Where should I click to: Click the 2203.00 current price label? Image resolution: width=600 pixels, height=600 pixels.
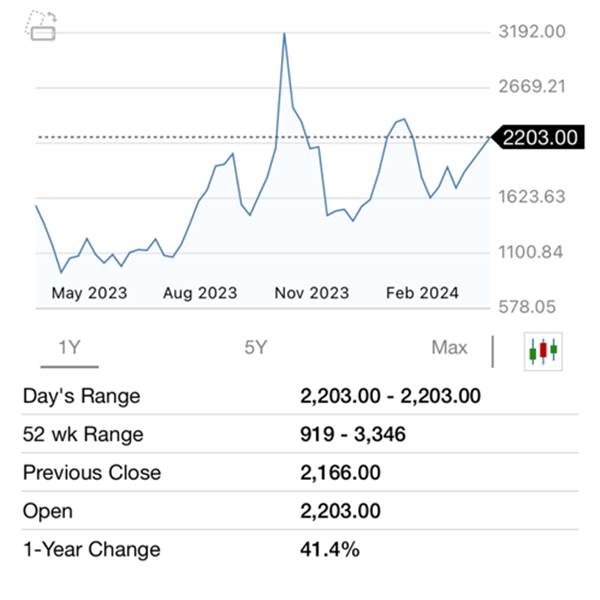(x=540, y=138)
